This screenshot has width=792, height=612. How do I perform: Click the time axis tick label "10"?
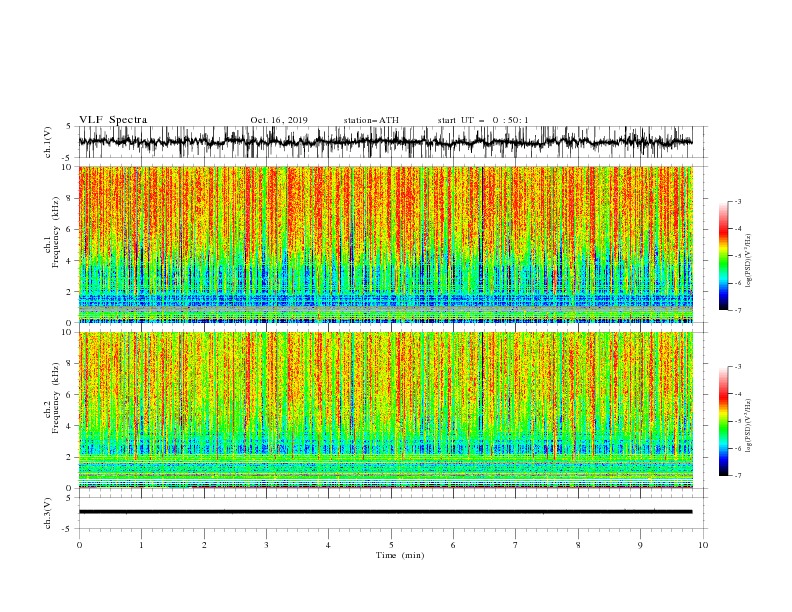tap(703, 545)
